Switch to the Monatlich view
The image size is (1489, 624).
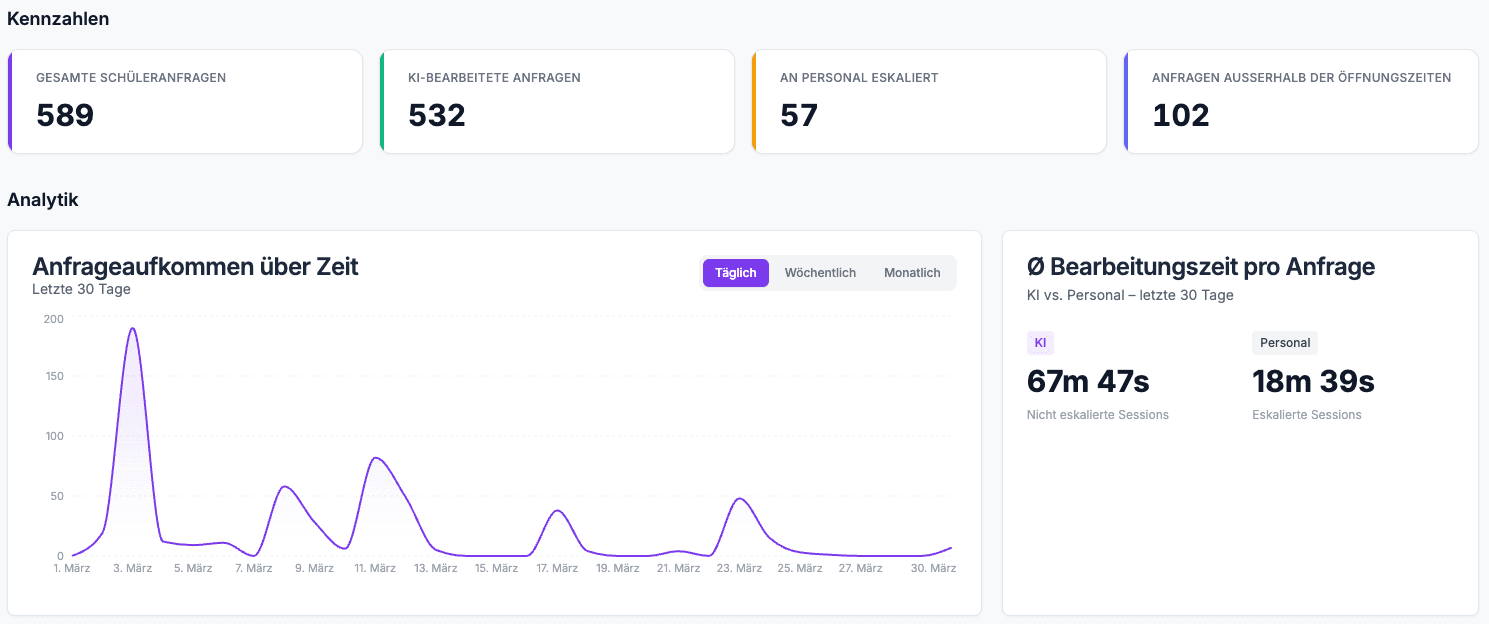pos(911,272)
